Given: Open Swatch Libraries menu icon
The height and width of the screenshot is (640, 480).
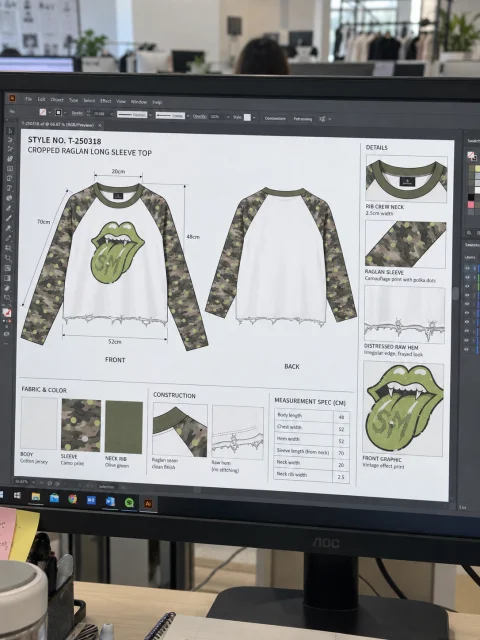Looking at the screenshot, I should [x=469, y=233].
